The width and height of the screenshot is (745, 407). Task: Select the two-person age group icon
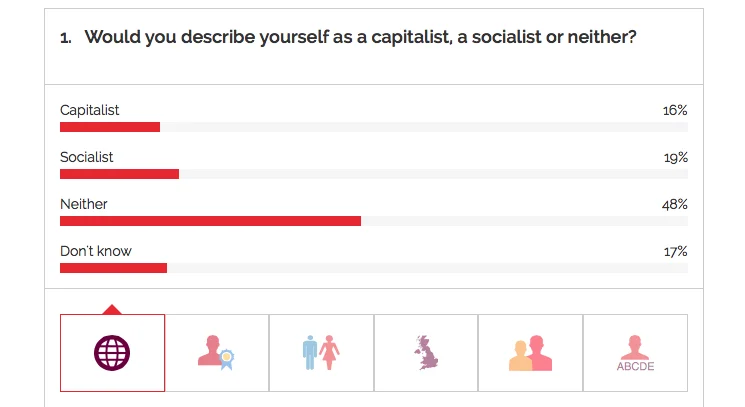(530, 353)
